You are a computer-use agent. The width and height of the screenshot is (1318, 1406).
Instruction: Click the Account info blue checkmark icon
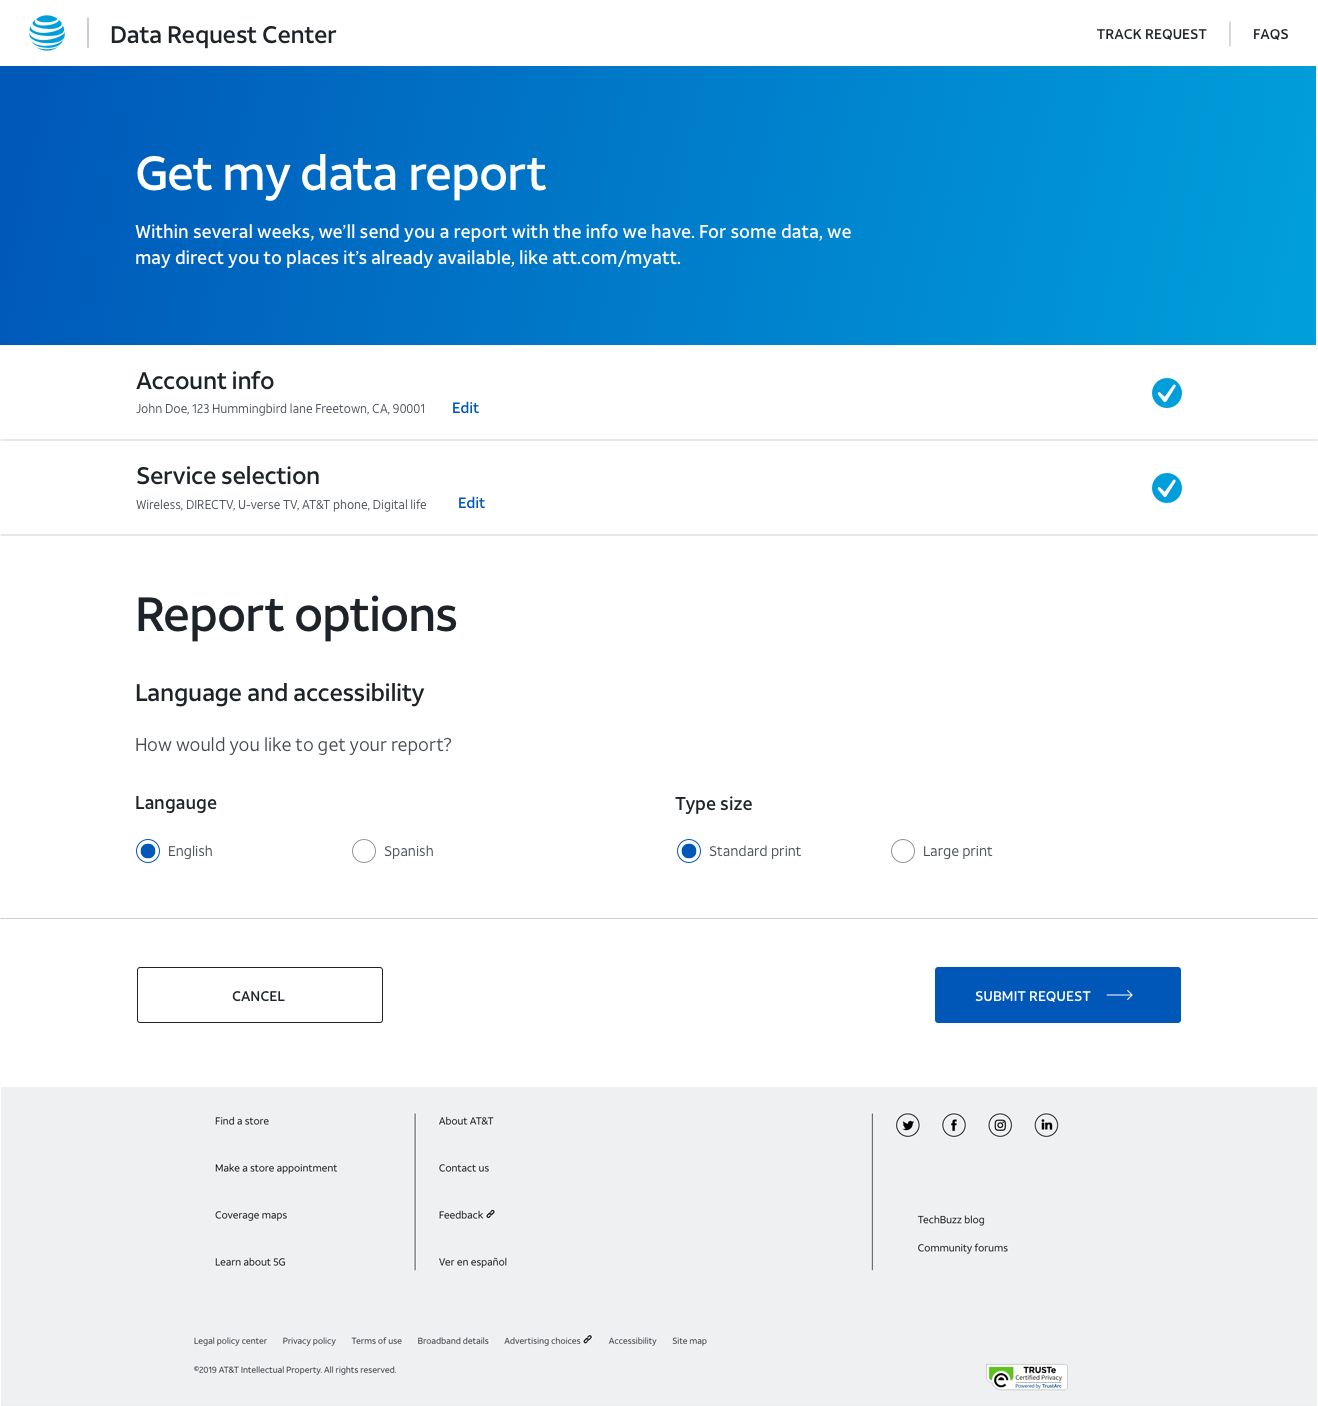[1166, 393]
